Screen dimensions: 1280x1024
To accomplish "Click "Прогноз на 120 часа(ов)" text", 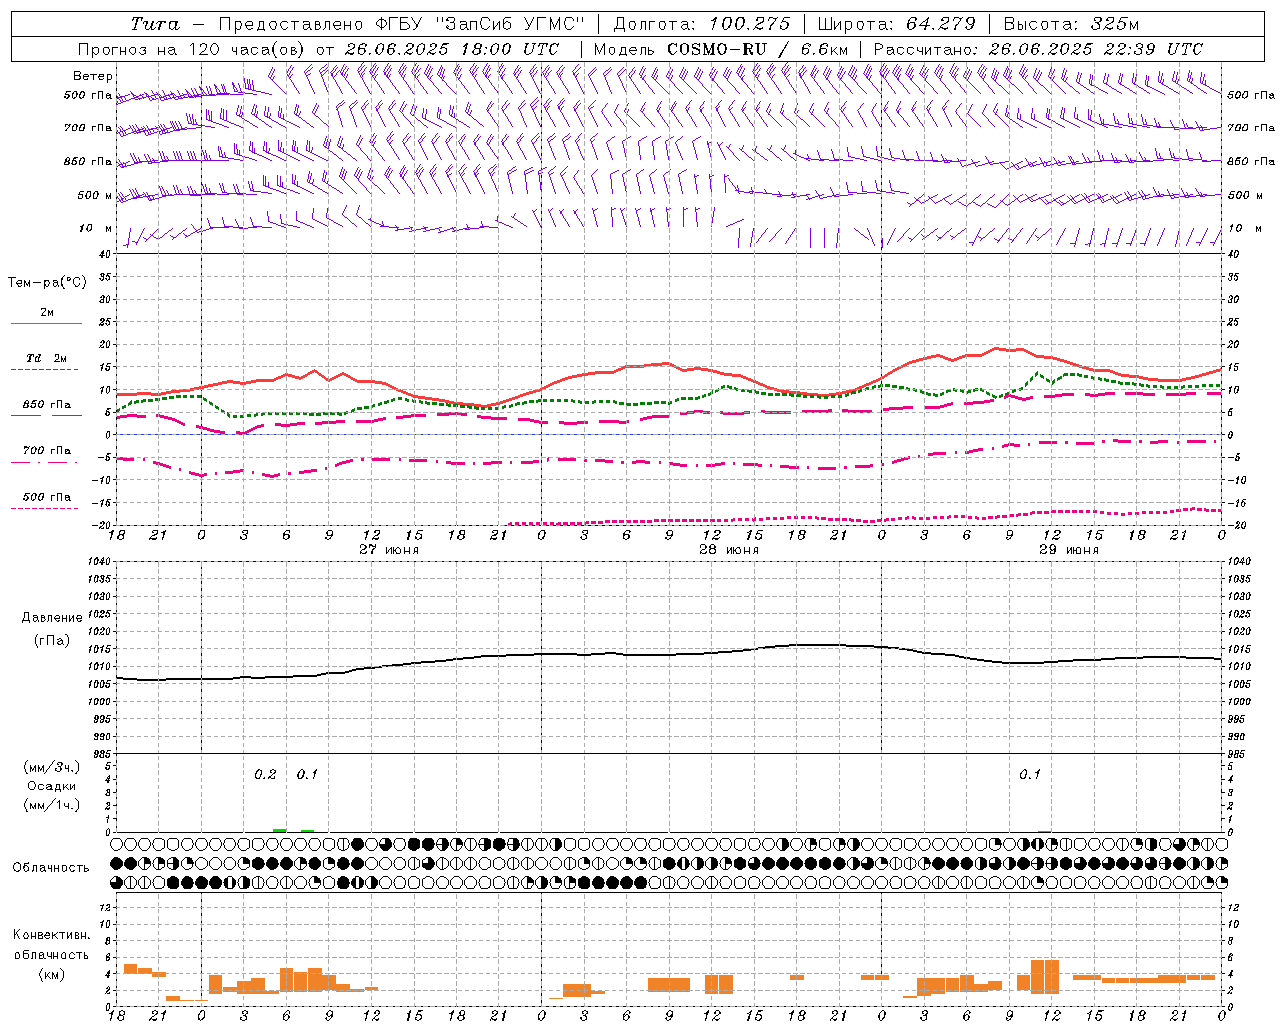I will (x=191, y=49).
